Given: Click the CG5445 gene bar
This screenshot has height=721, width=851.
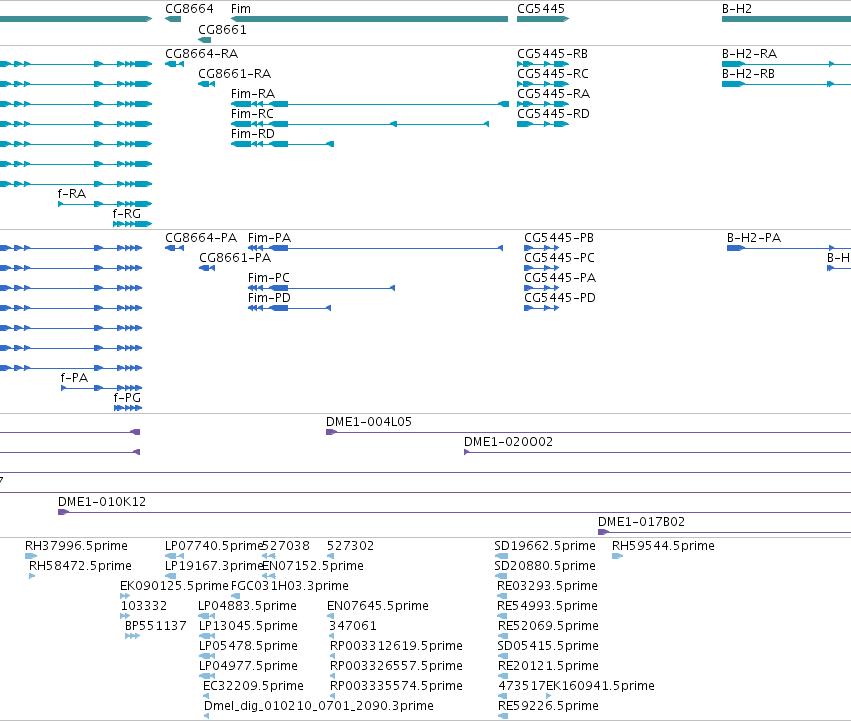Looking at the screenshot, I should (x=543, y=19).
